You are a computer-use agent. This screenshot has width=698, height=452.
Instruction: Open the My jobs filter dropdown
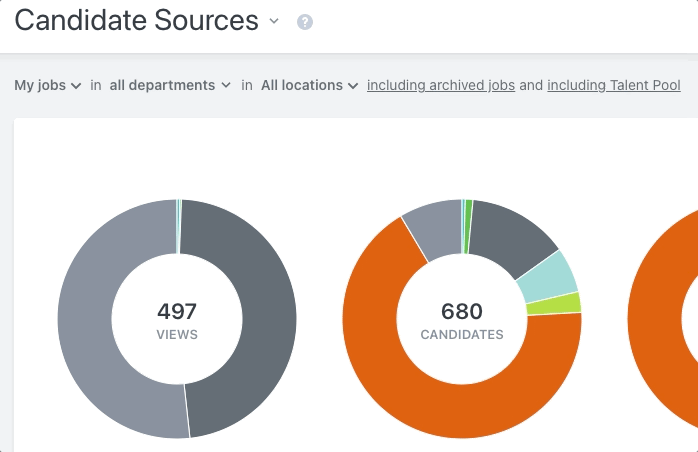tap(48, 85)
